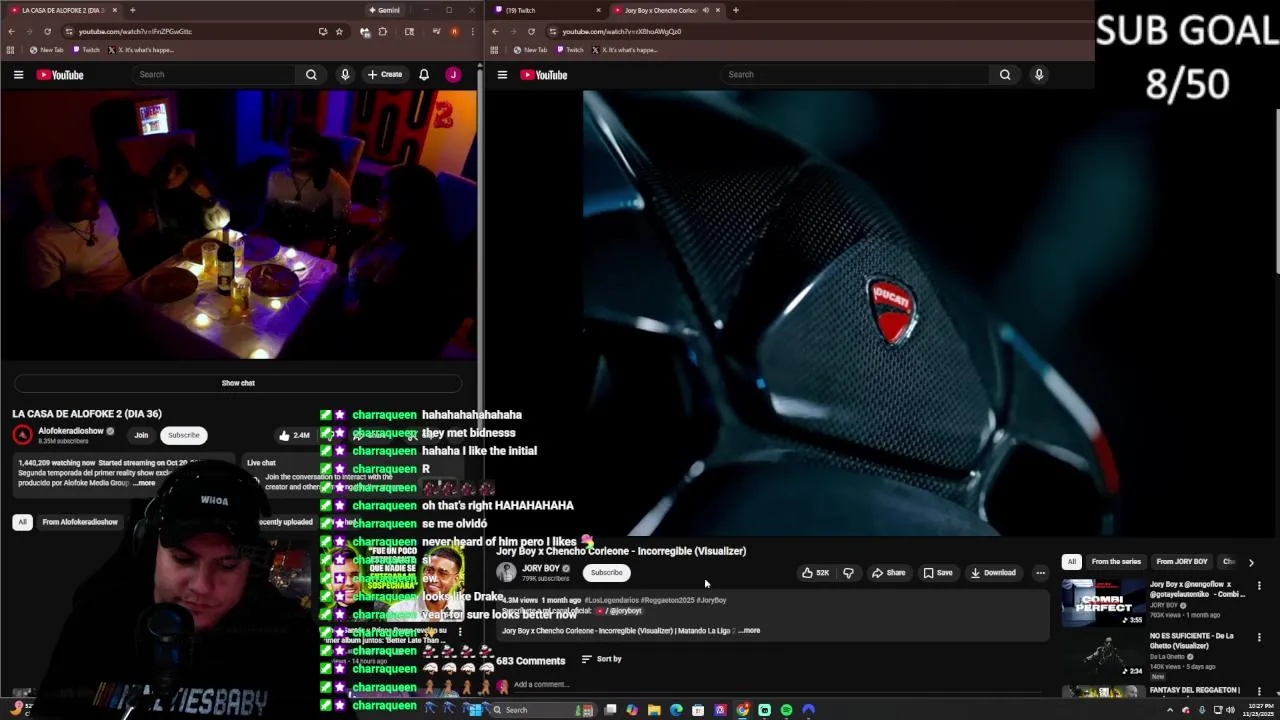The image size is (1280, 720).
Task: Join Alofokeradioshow channel membership
Action: [x=141, y=435]
